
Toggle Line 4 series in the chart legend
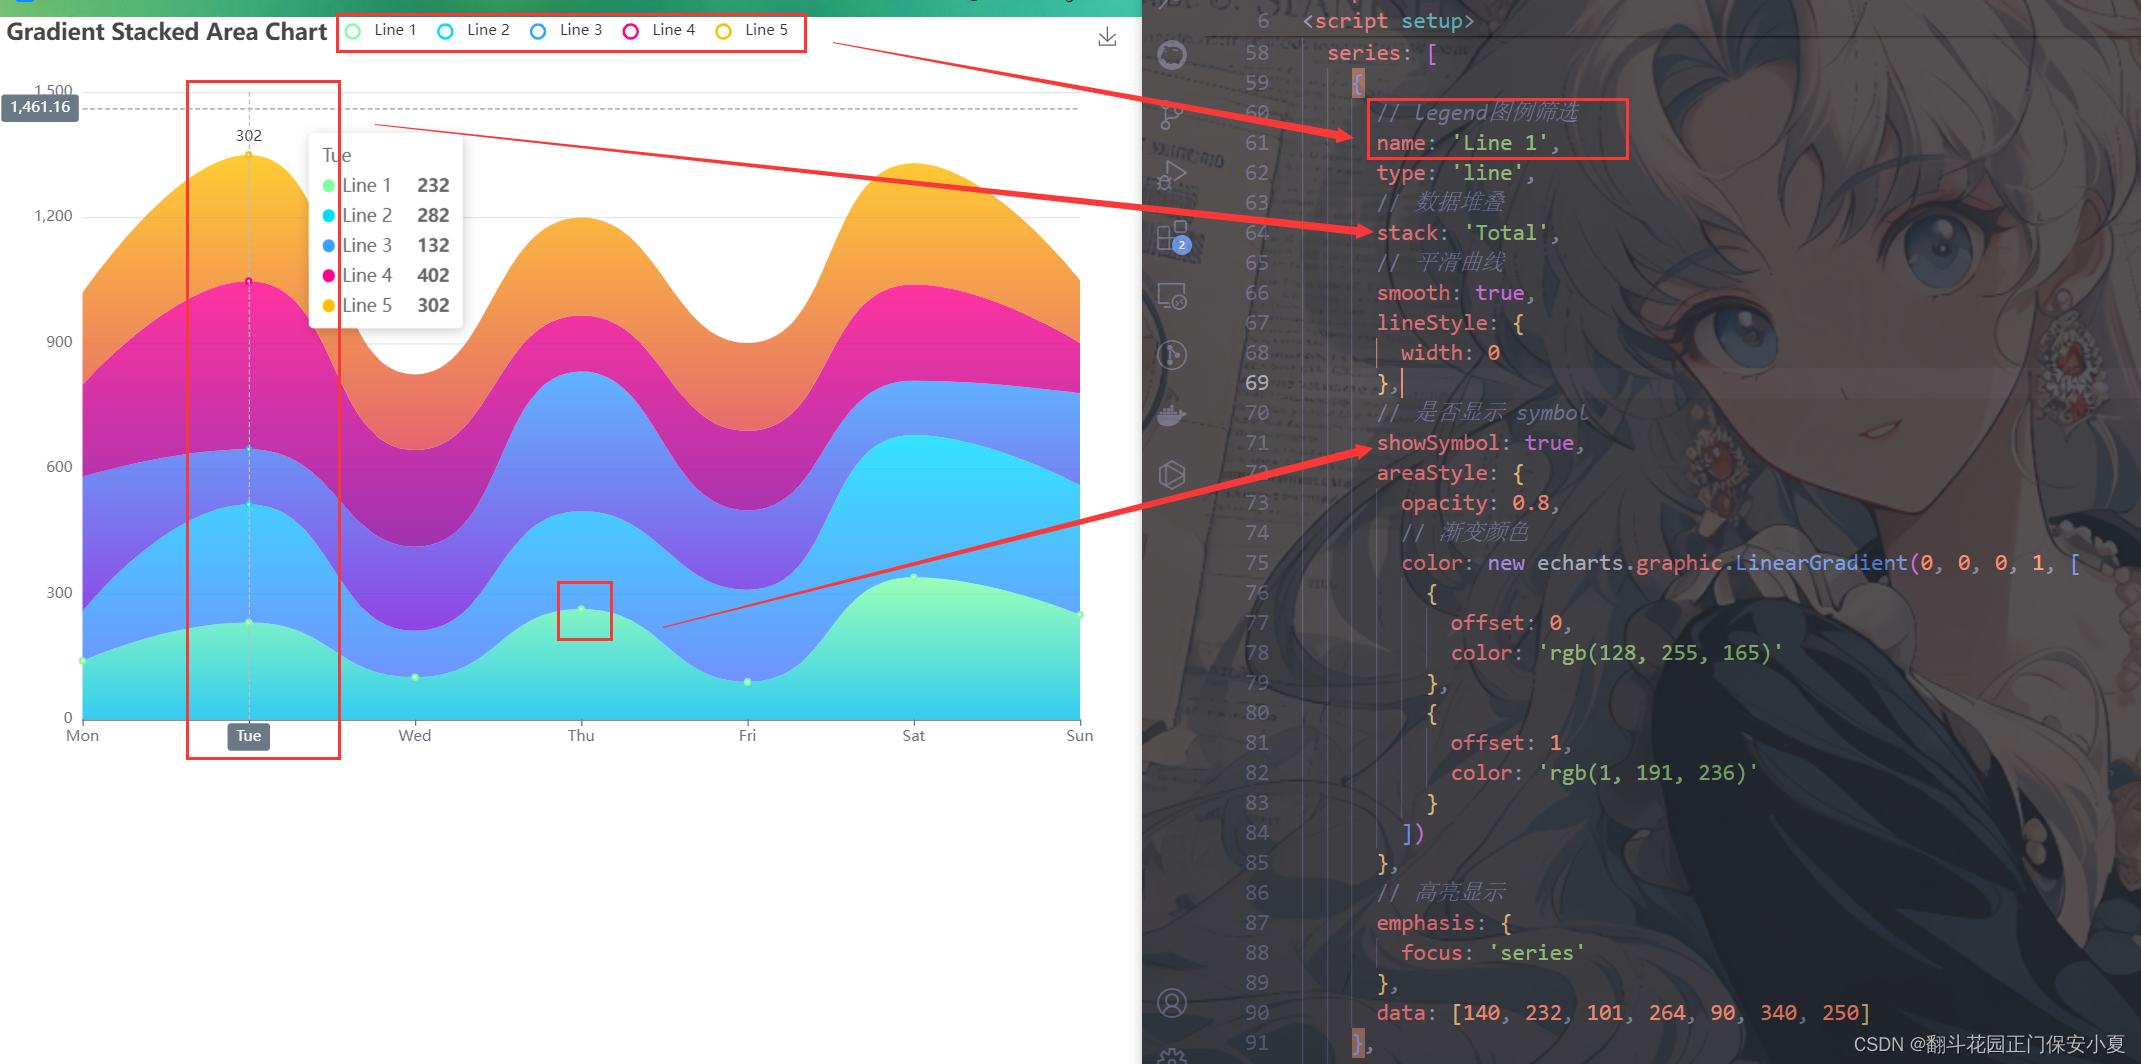659,30
